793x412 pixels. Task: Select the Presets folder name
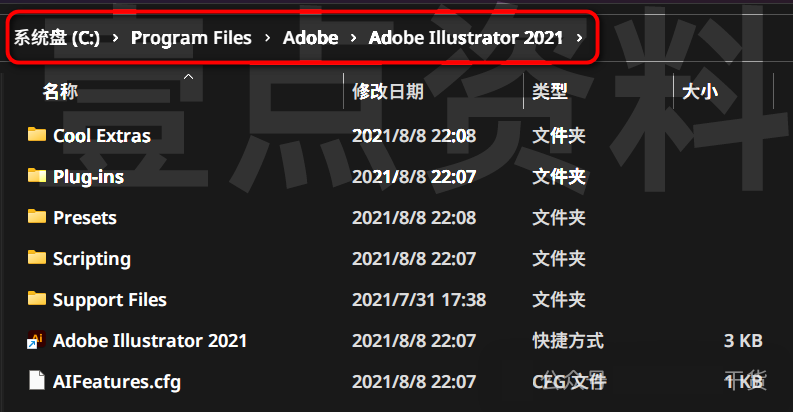click(x=85, y=217)
